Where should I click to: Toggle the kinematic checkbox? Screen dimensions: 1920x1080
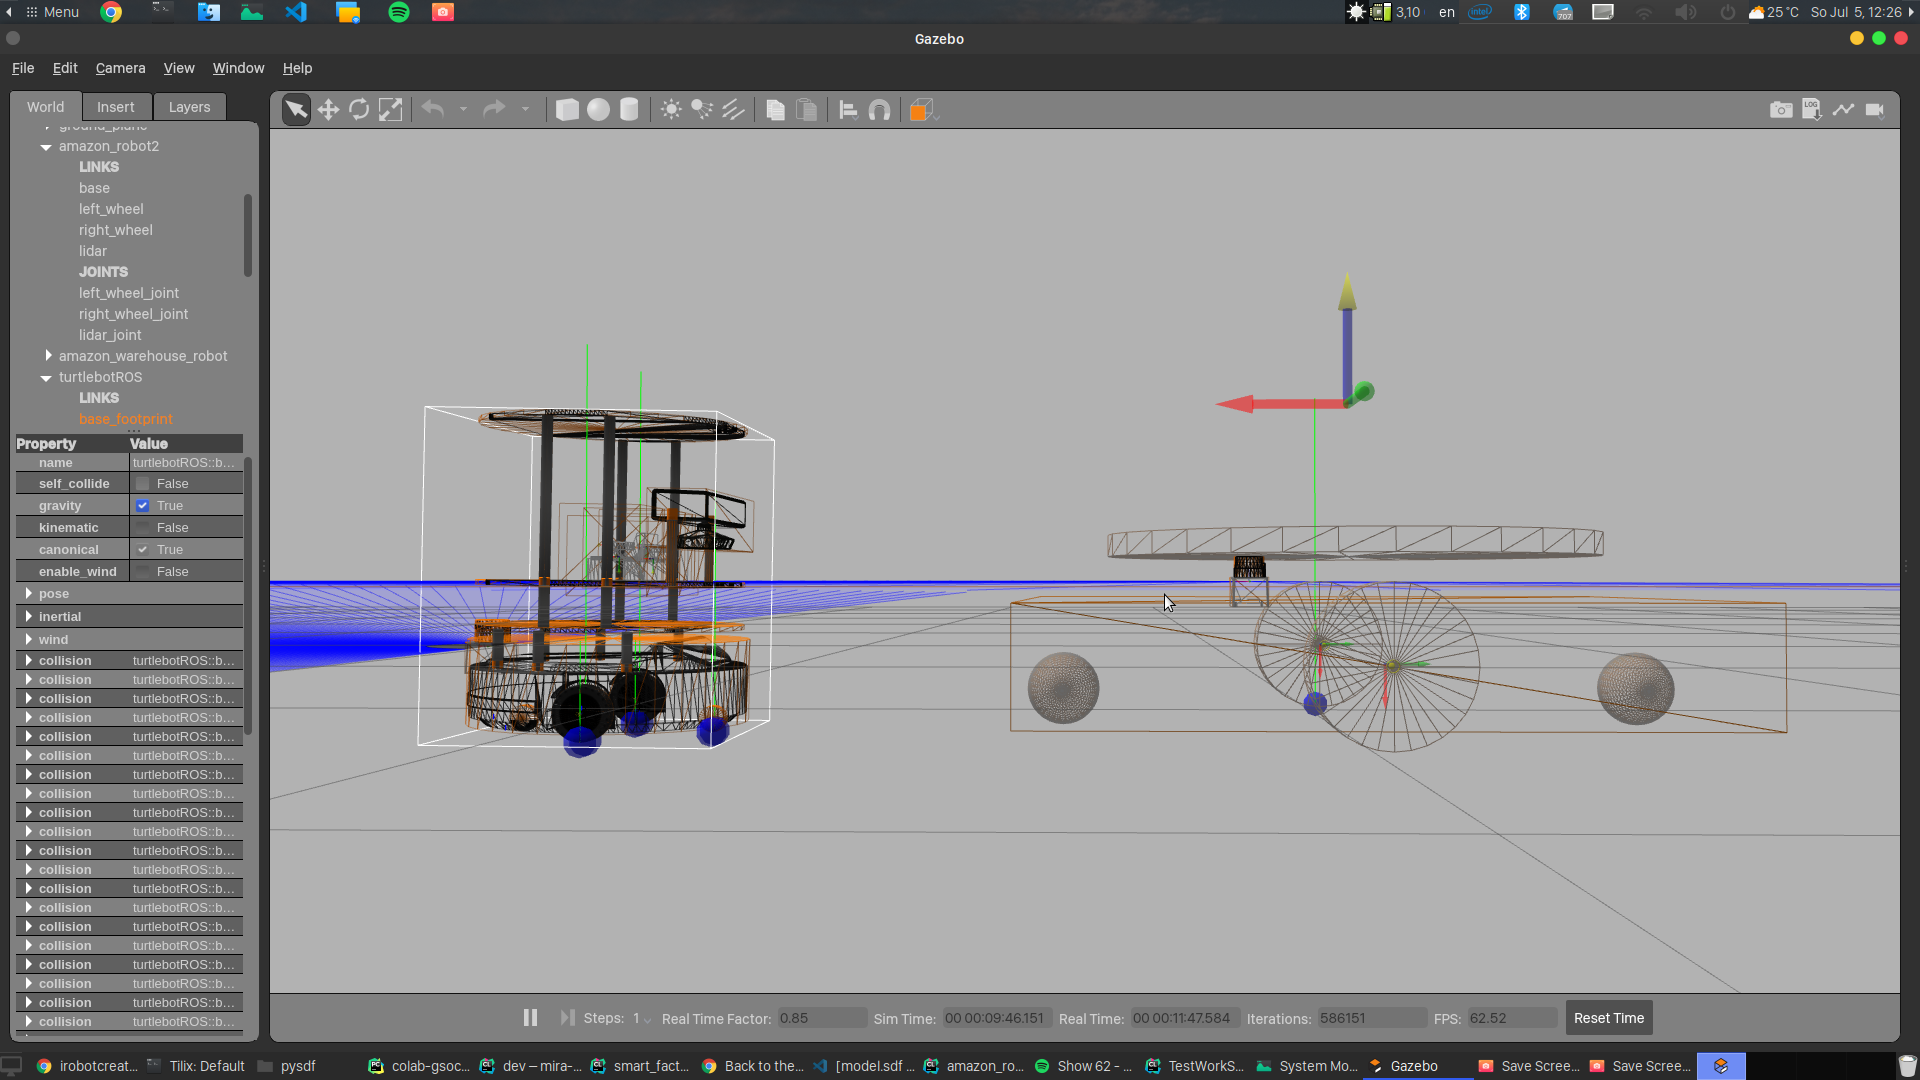143,528
